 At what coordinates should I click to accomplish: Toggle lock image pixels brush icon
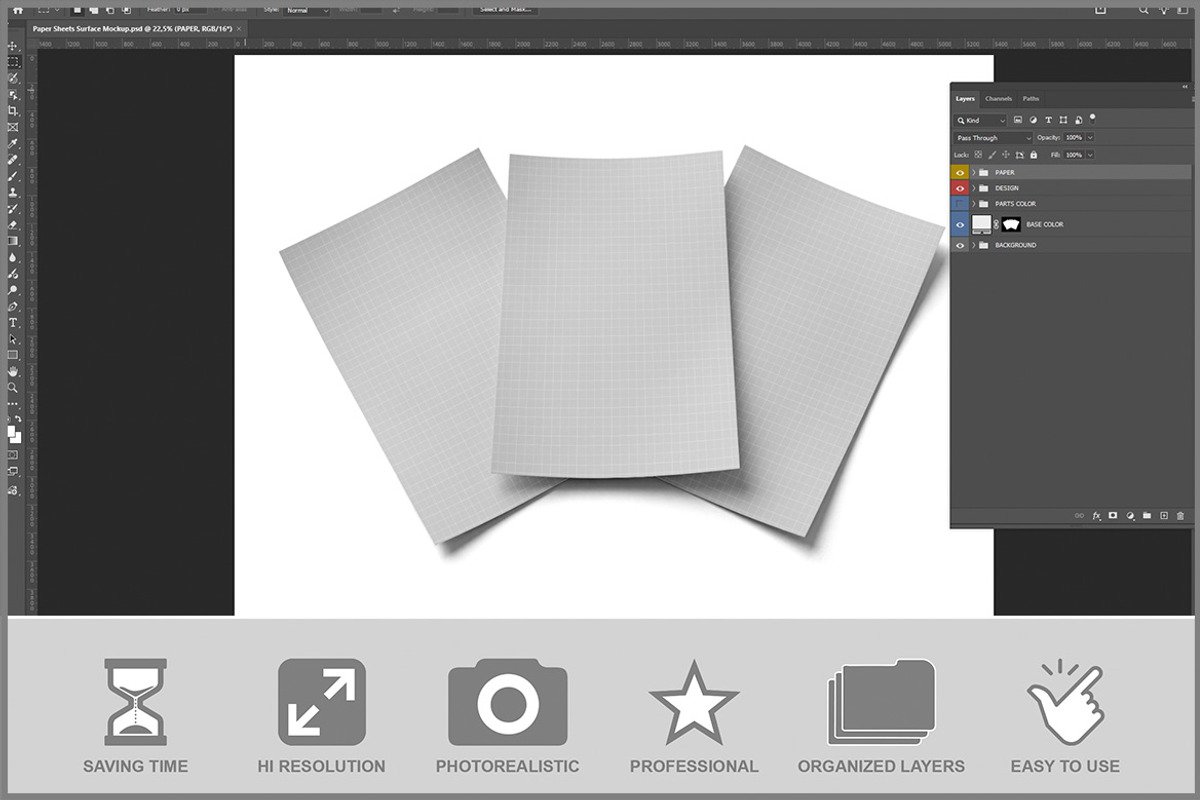[992, 155]
